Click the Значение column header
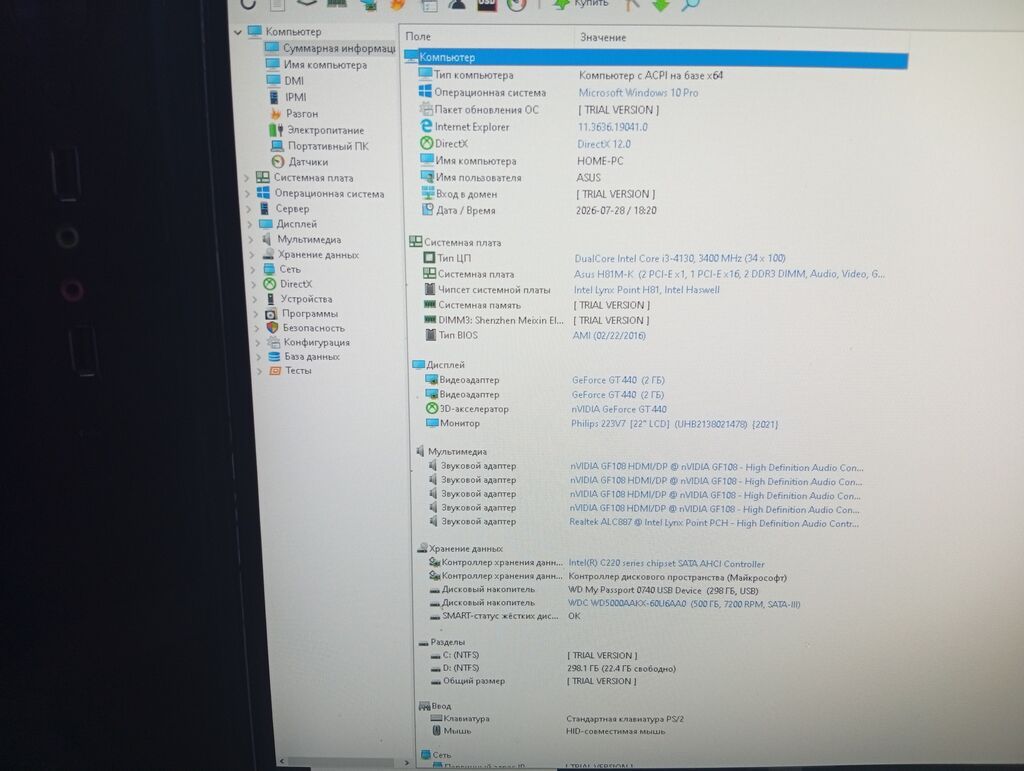Viewport: 1024px width, 771px height. [x=603, y=37]
